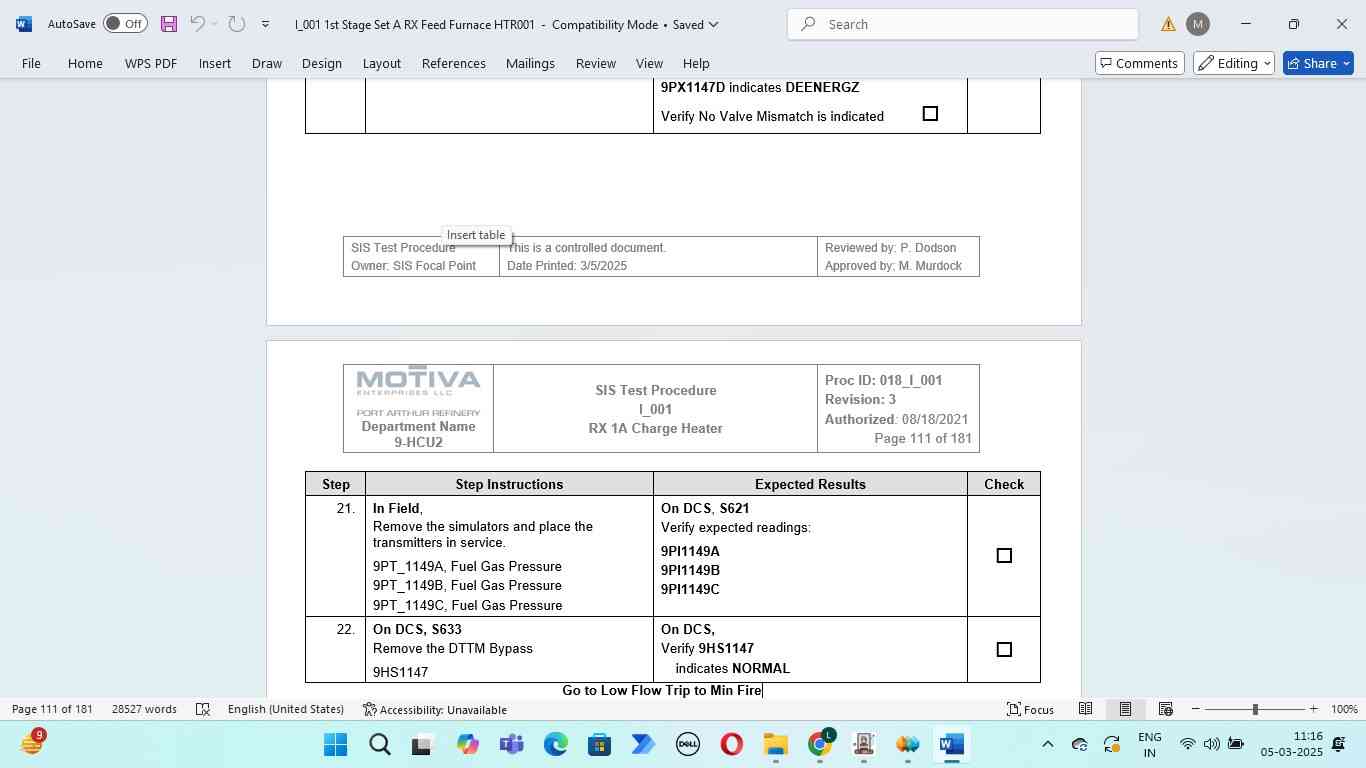Open the user account avatar M

tap(1198, 24)
